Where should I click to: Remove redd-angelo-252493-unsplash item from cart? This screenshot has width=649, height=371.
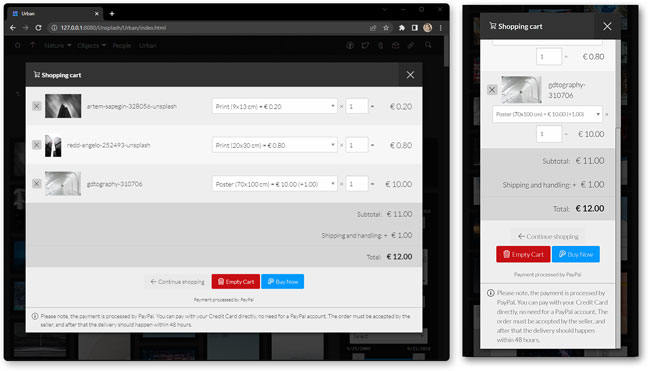point(36,145)
